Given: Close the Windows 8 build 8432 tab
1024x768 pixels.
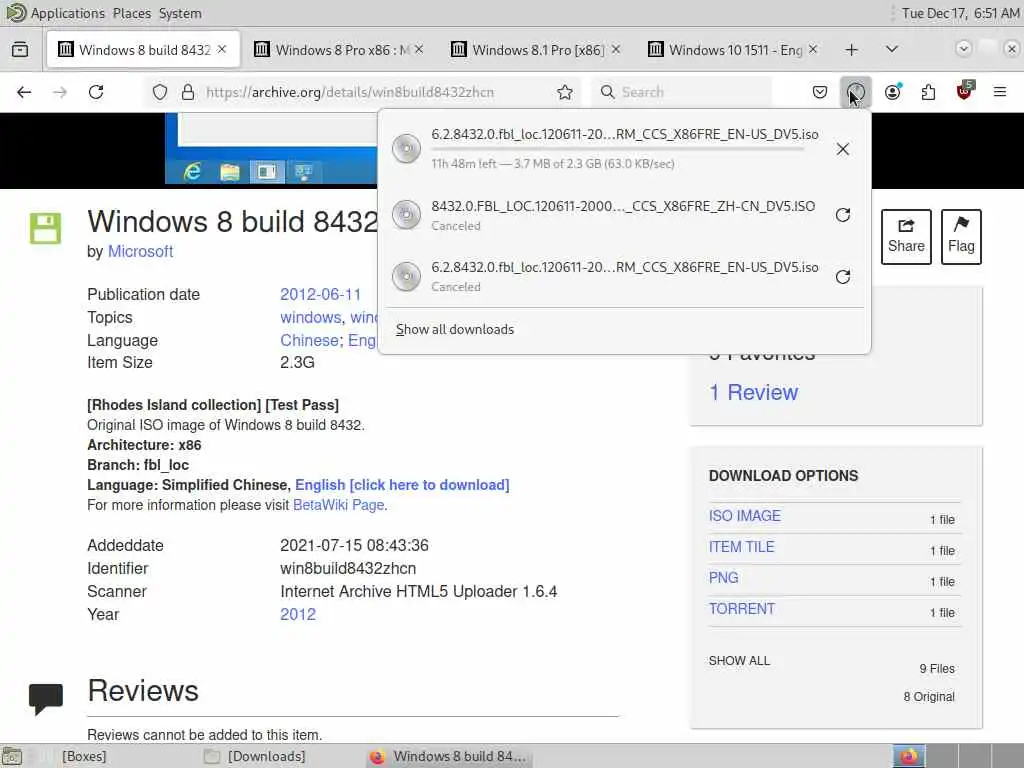Looking at the screenshot, I should [x=222, y=50].
